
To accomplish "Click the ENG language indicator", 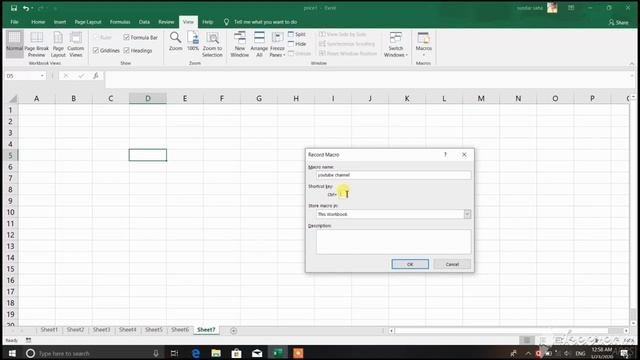I will [580, 353].
